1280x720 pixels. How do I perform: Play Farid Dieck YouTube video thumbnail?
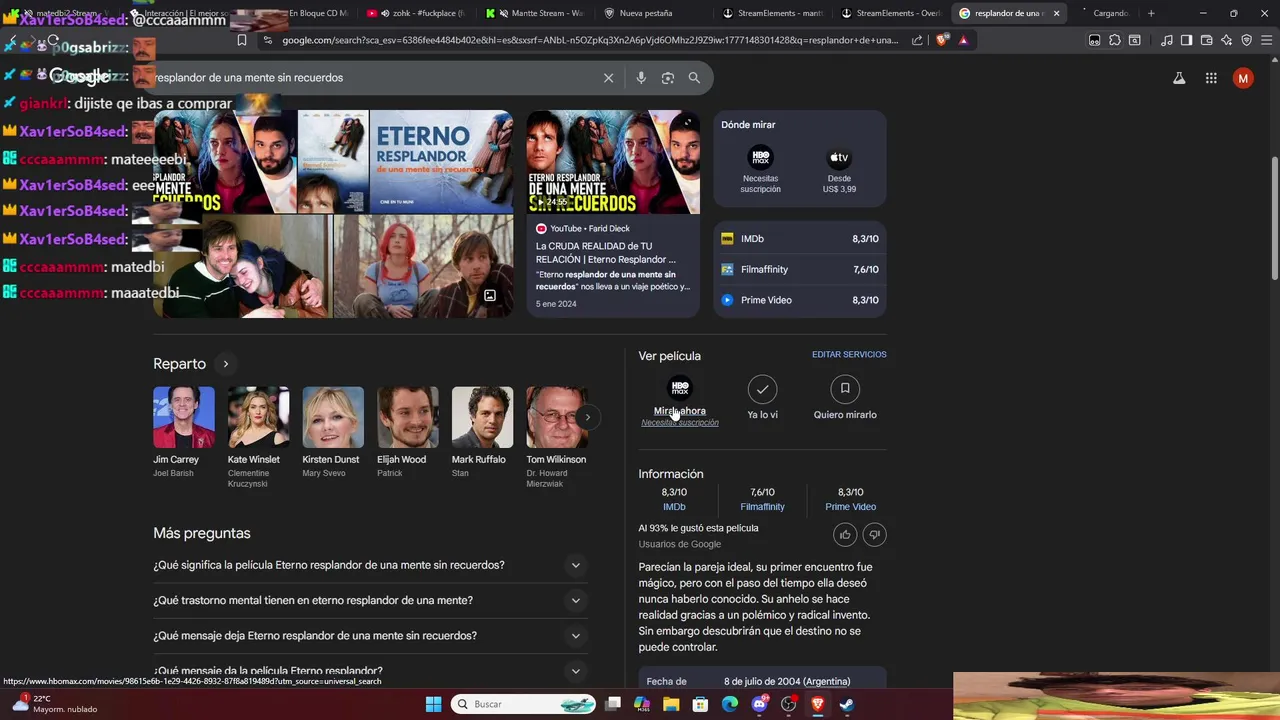[613, 162]
